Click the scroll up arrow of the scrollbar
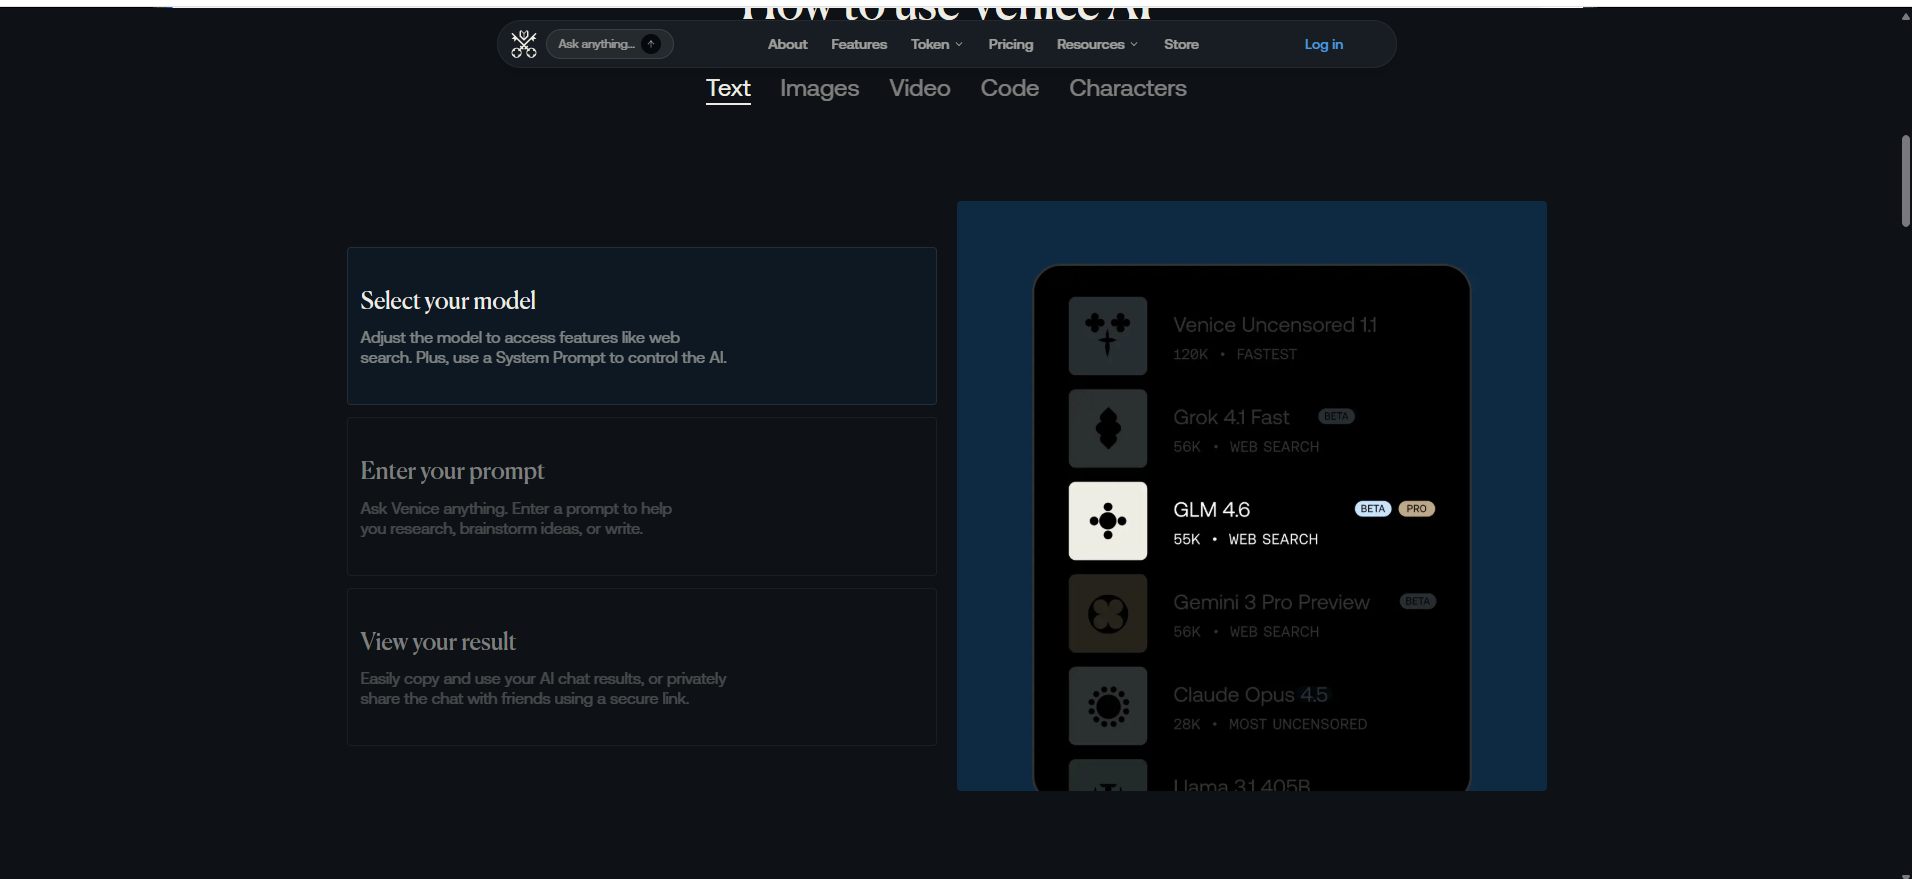This screenshot has width=1912, height=879. point(1905,16)
